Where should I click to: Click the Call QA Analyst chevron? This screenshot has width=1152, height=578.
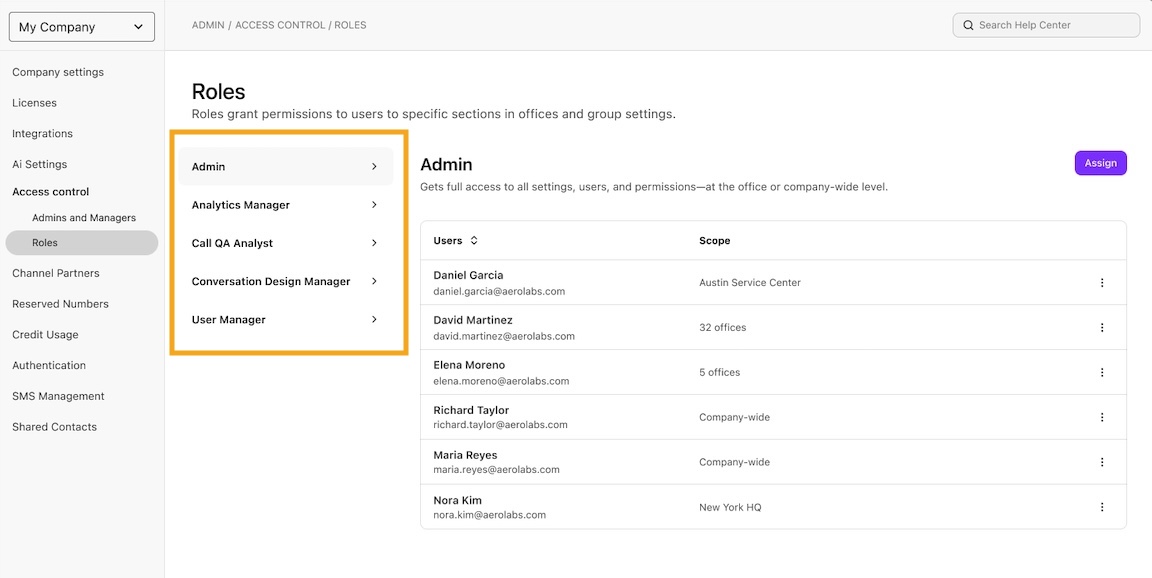pos(374,243)
